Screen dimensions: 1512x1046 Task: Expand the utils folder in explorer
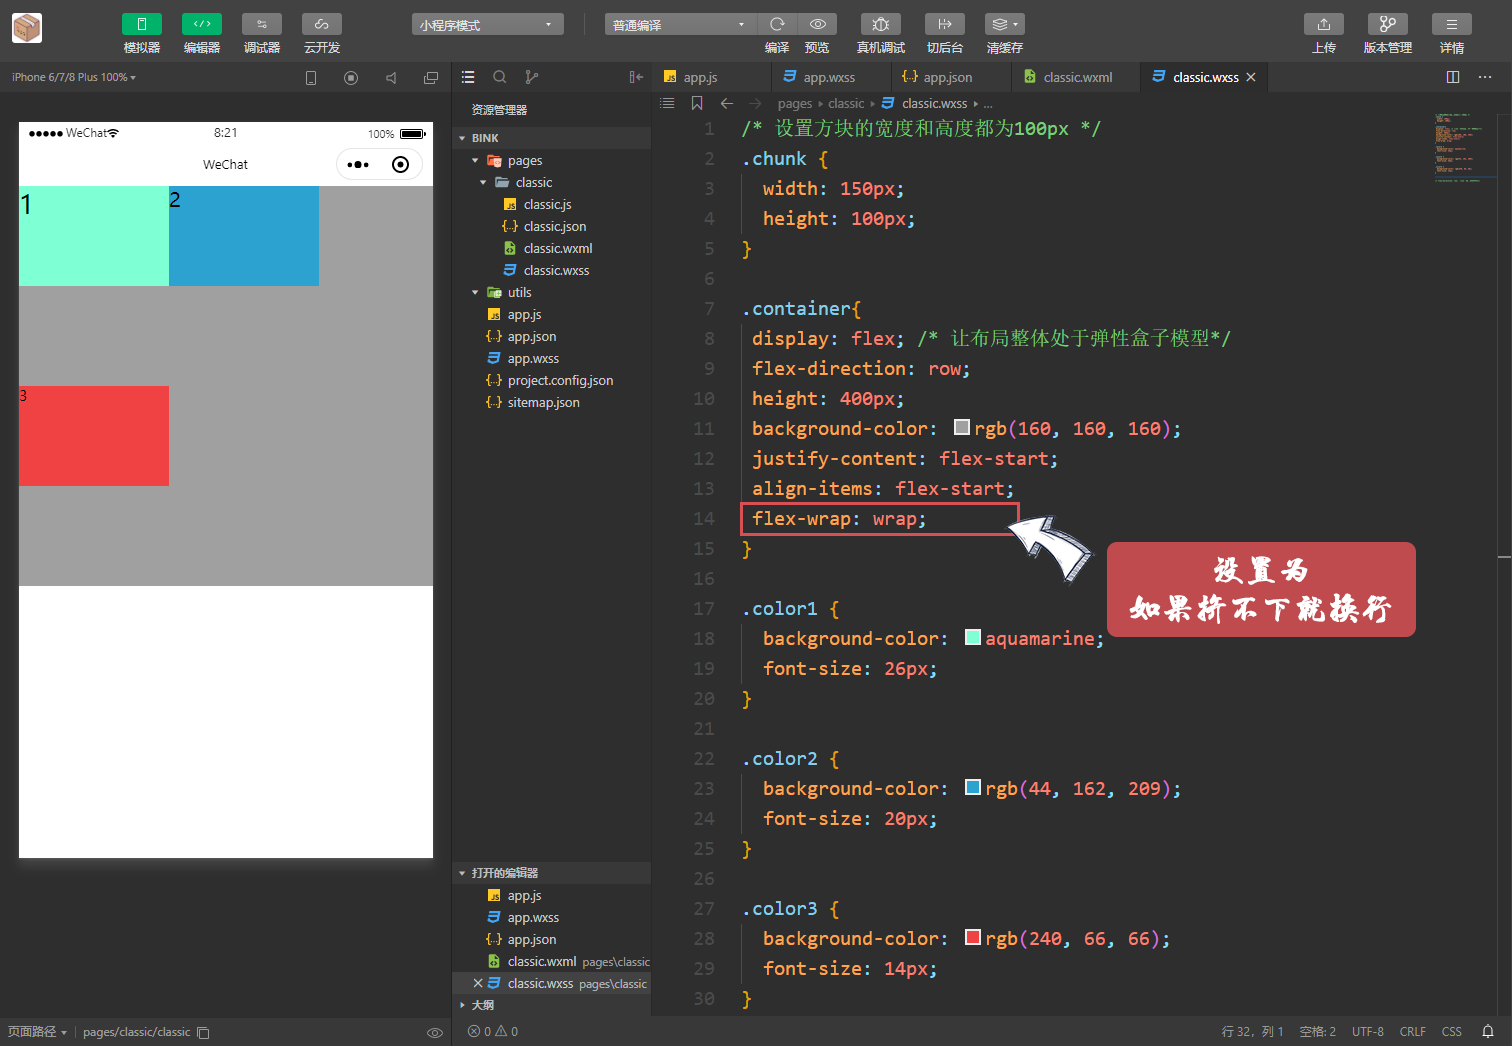tap(475, 292)
